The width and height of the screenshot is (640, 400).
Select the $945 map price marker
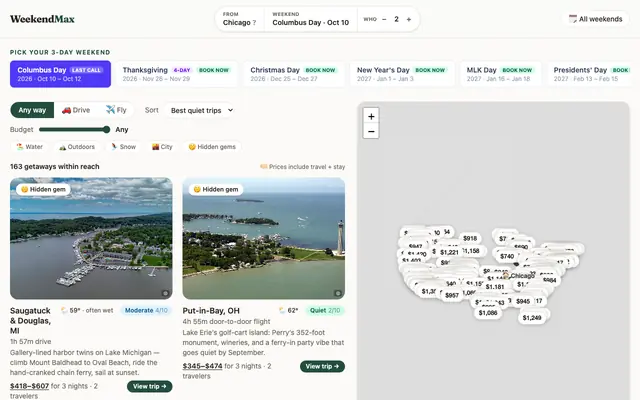(x=523, y=301)
